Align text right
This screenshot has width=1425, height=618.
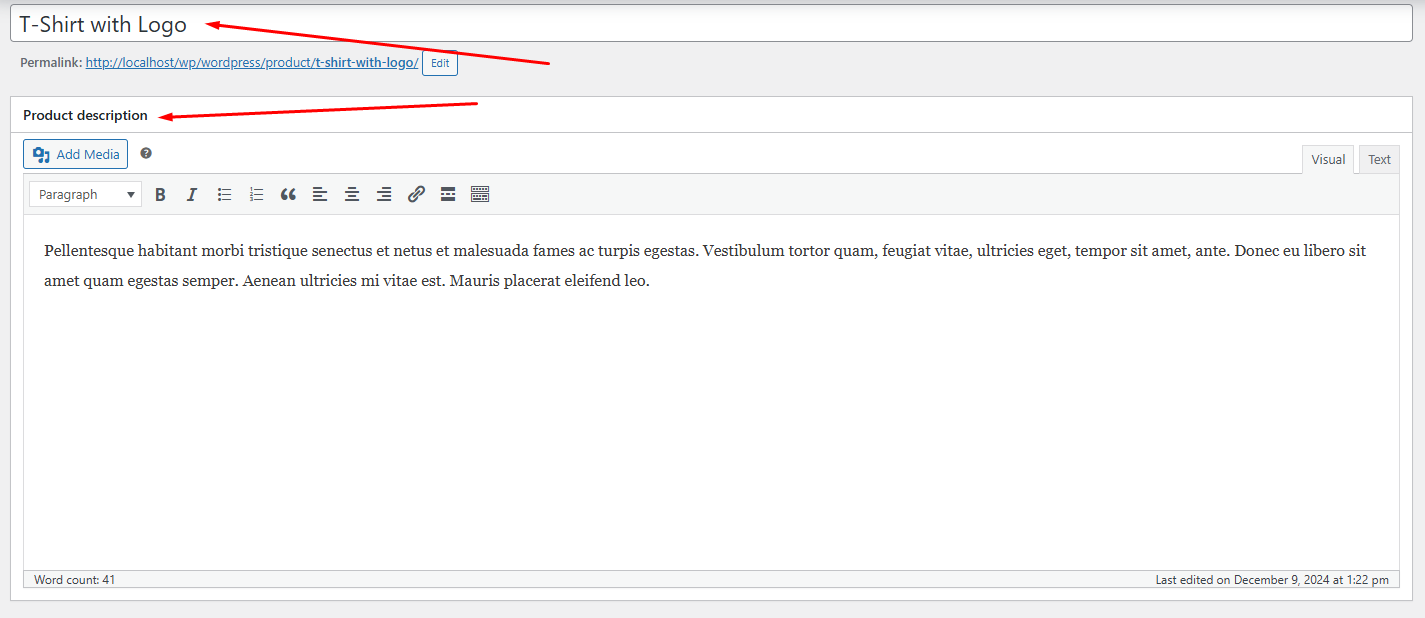(384, 195)
